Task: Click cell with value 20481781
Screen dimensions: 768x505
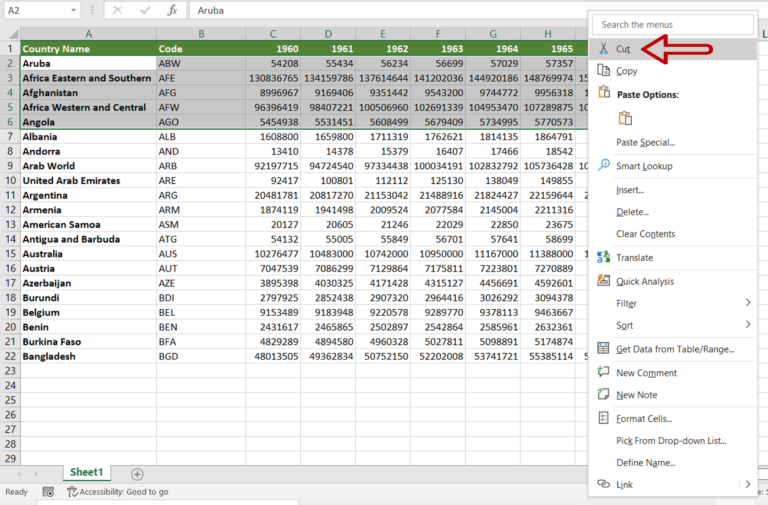Action: pos(273,195)
